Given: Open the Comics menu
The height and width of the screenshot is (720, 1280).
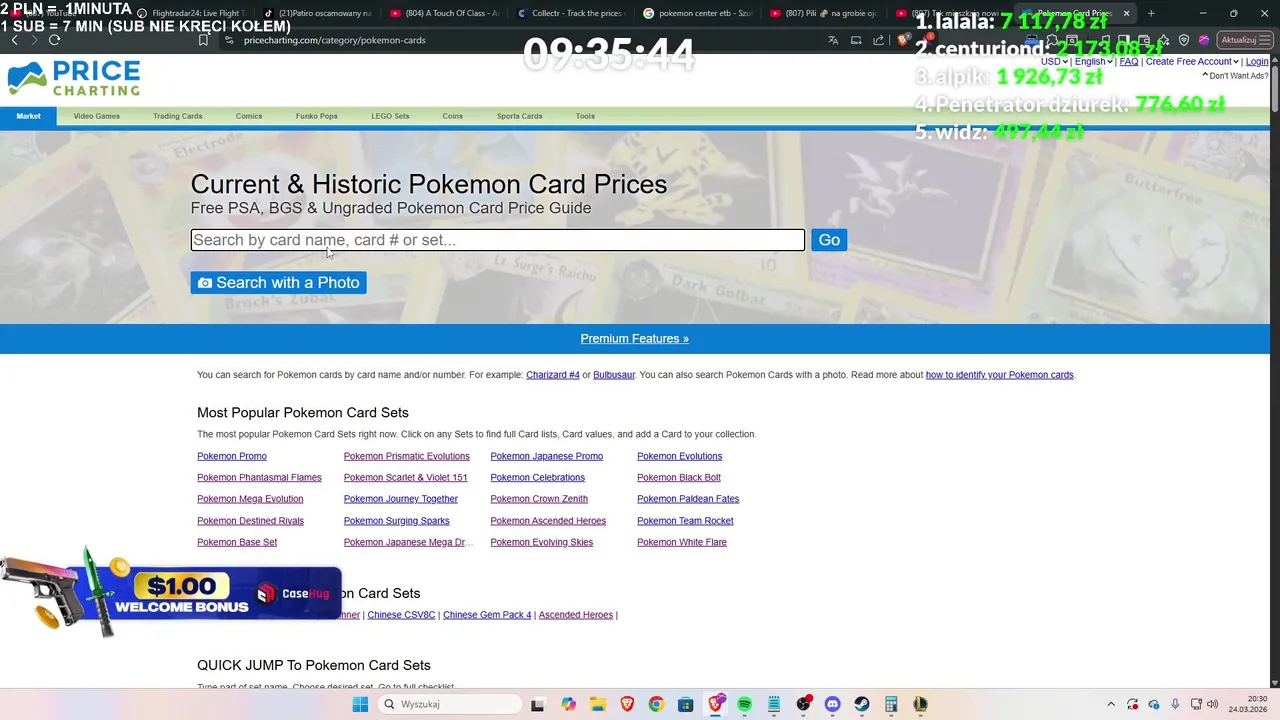Looking at the screenshot, I should click(249, 116).
